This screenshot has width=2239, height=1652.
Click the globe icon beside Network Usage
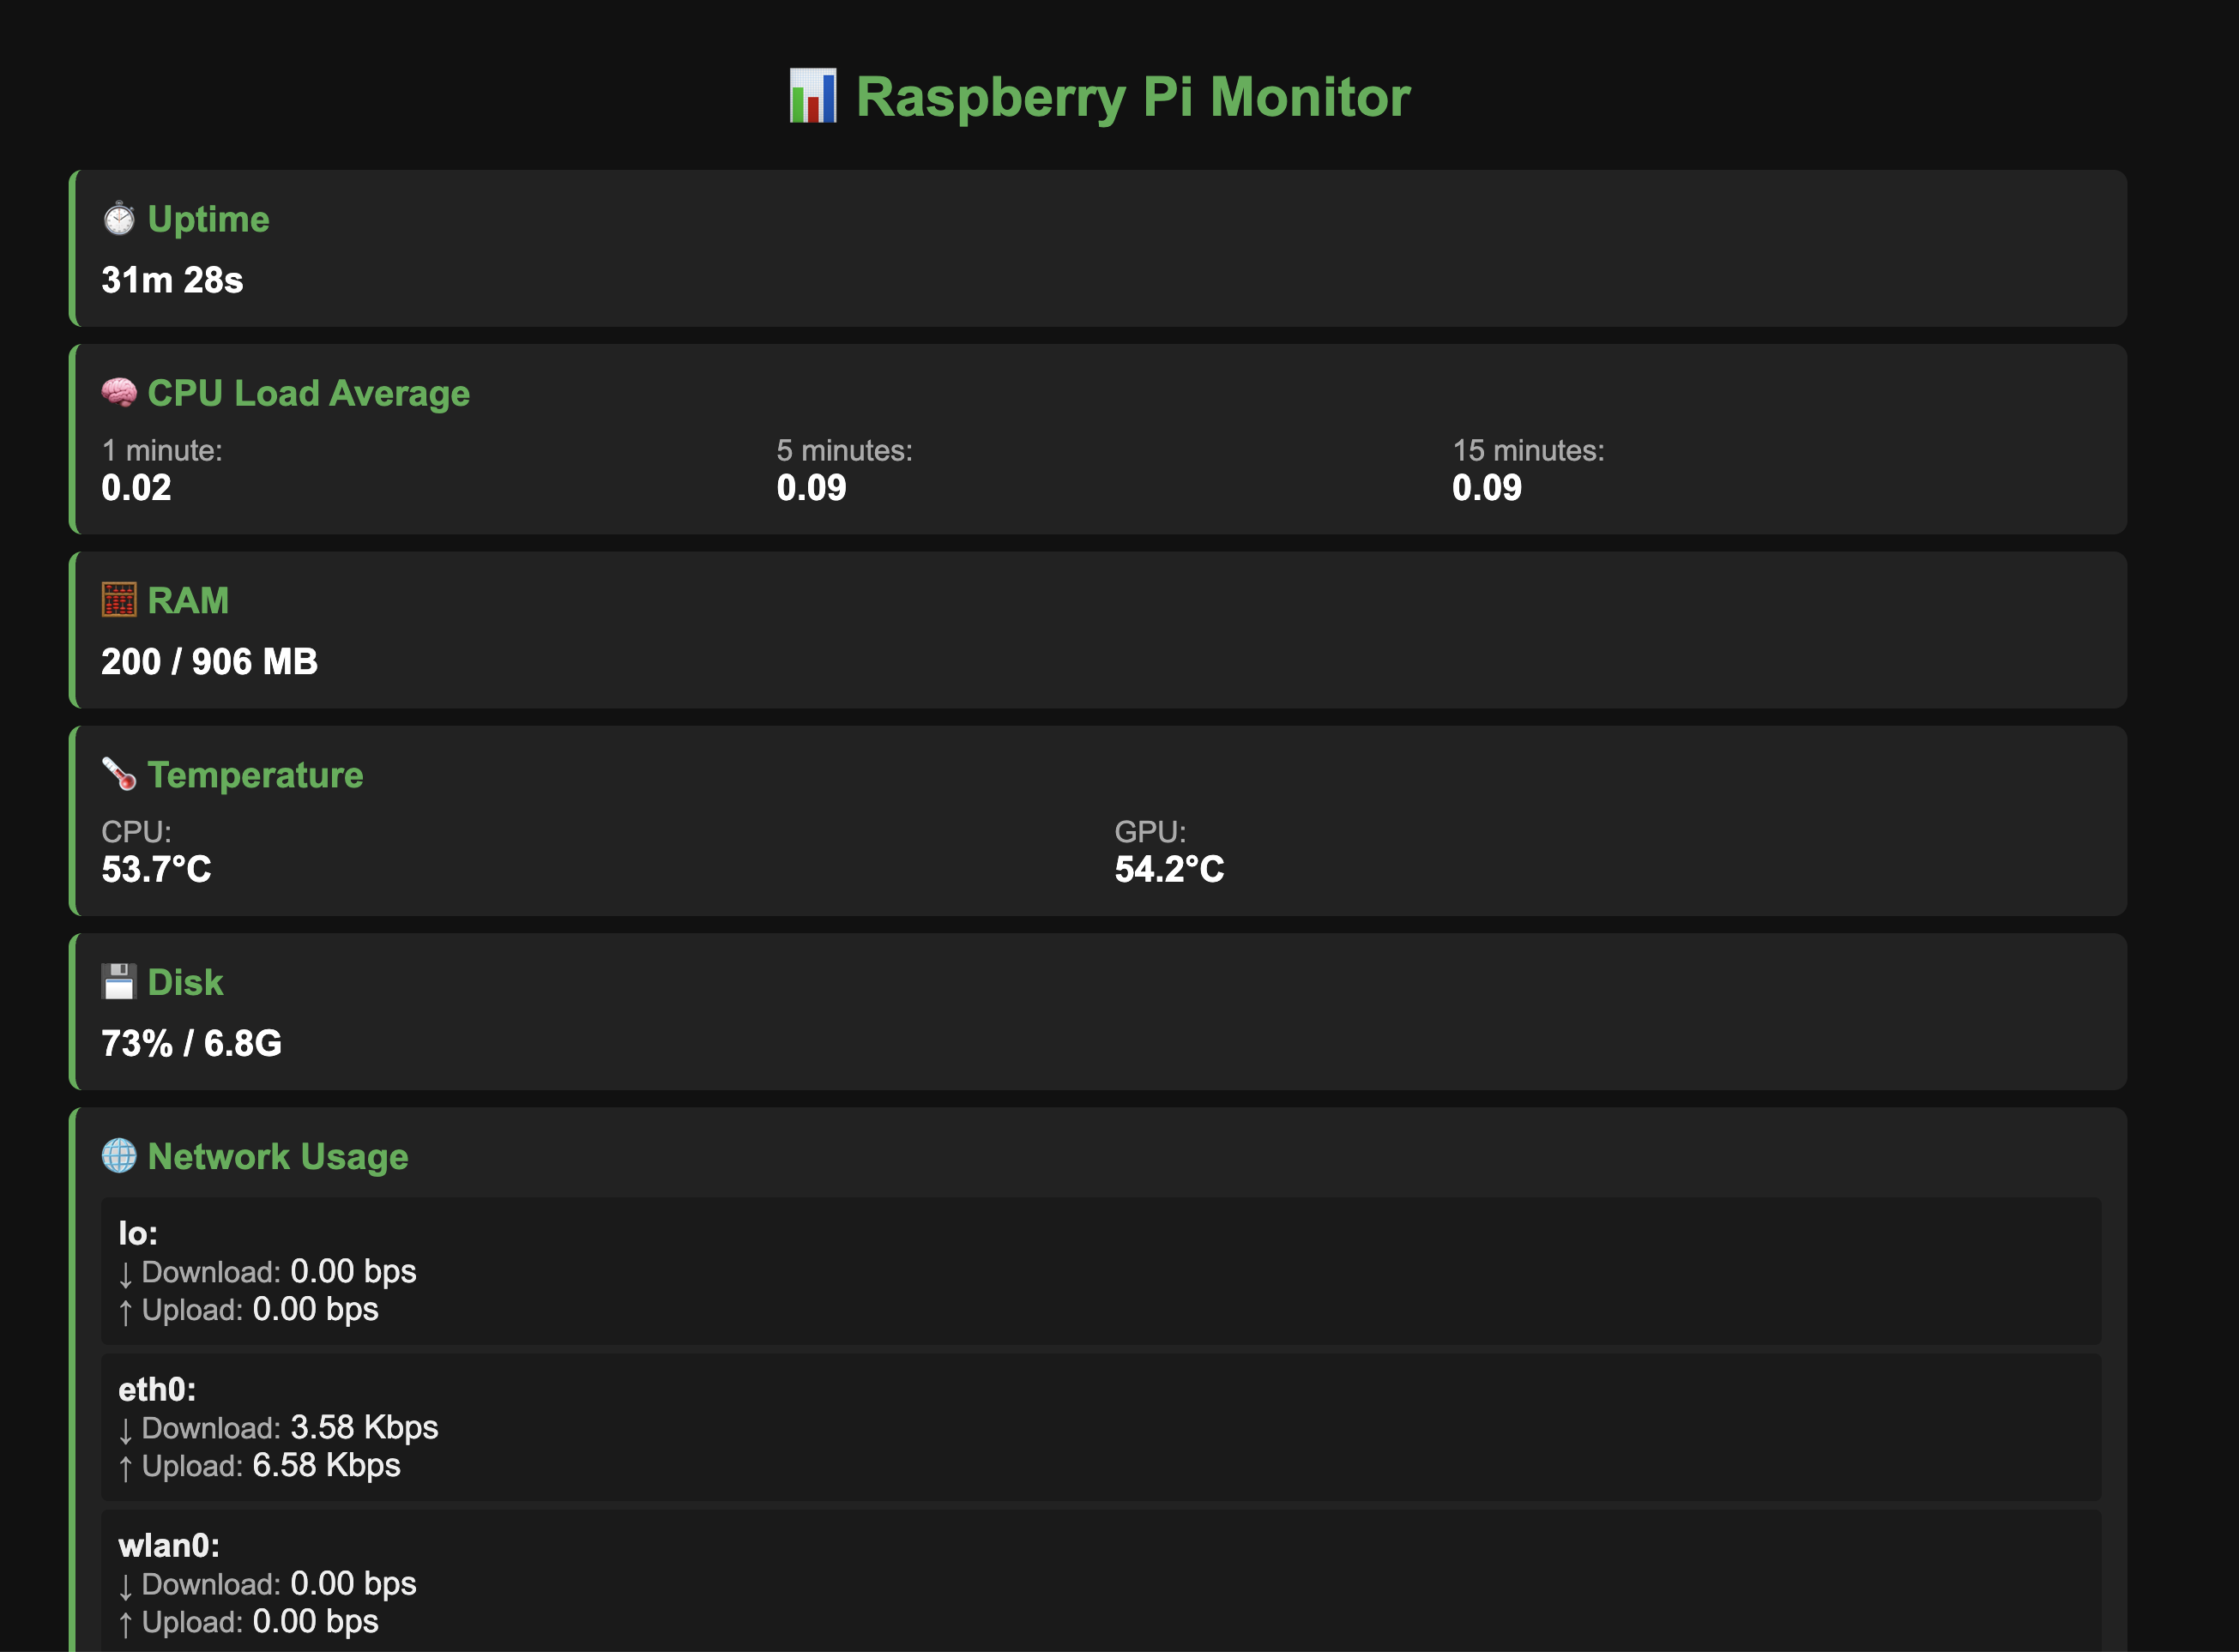pyautogui.click(x=120, y=1157)
